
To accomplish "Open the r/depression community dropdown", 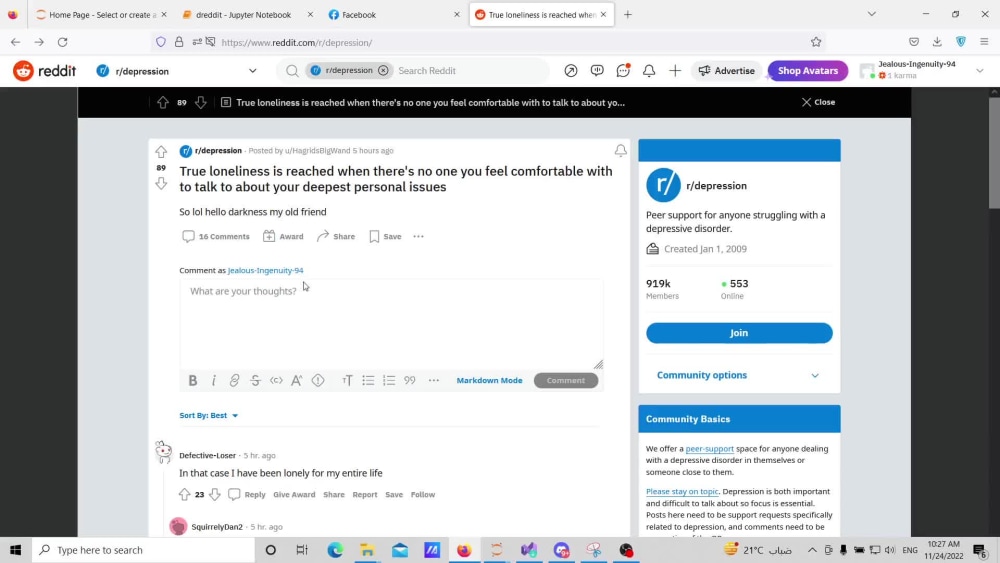I will (x=177, y=71).
